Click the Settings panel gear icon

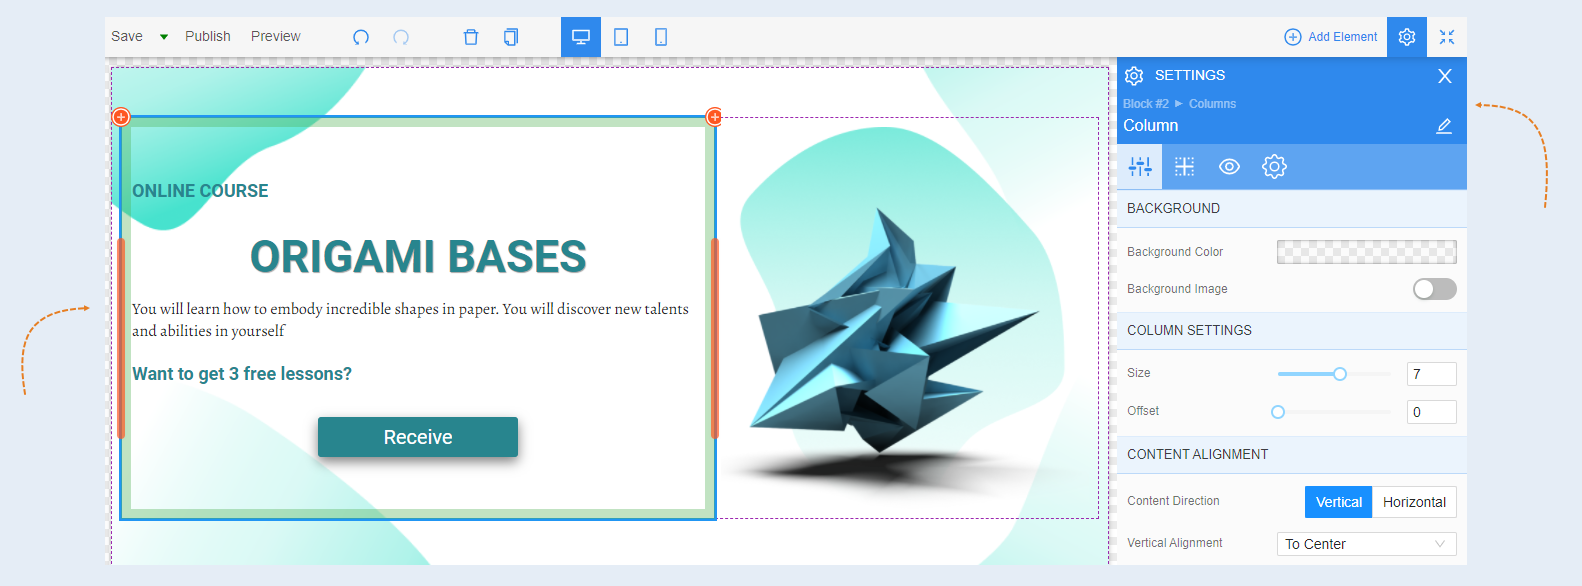(x=1134, y=76)
